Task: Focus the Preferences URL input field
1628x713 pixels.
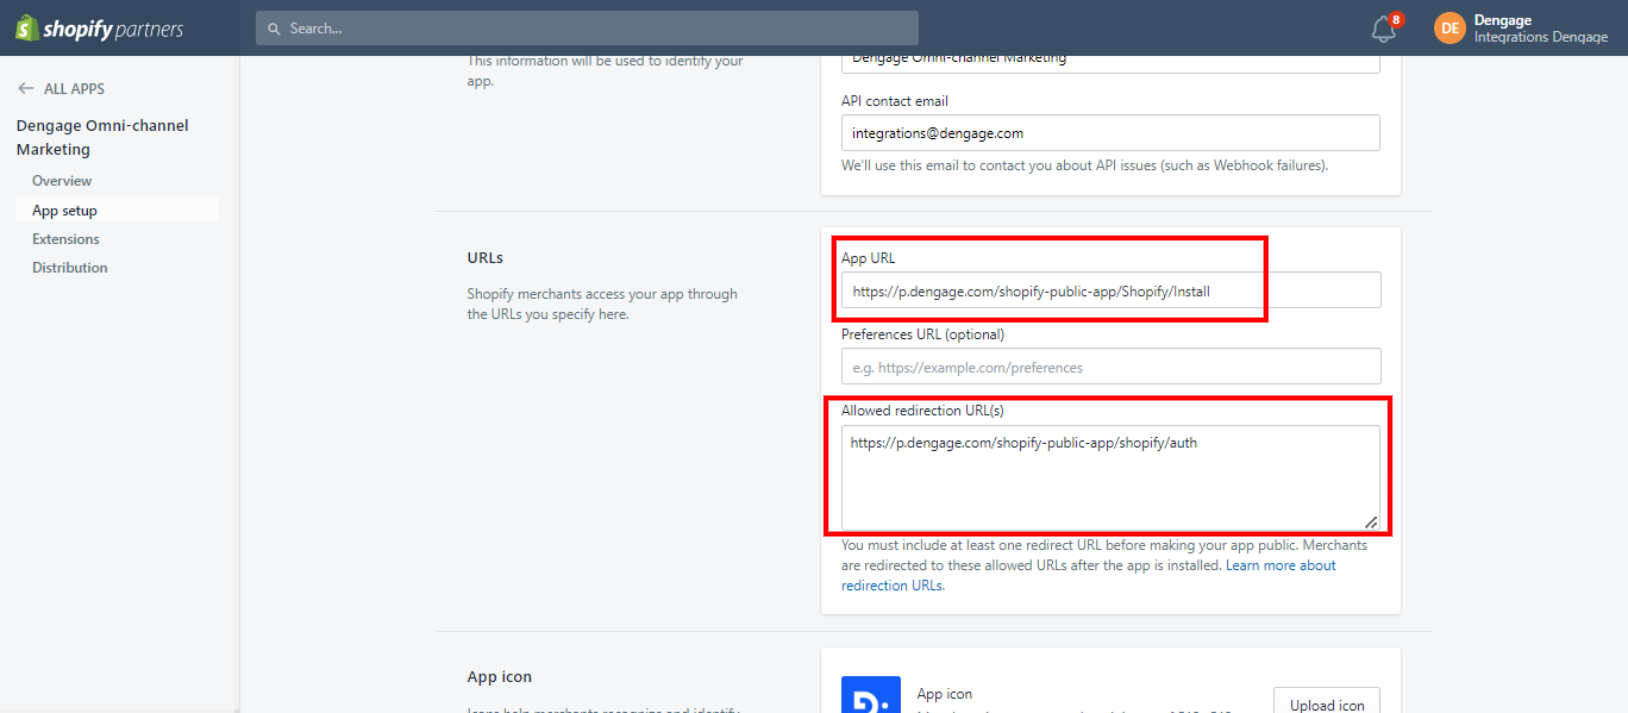Action: click(x=1110, y=367)
